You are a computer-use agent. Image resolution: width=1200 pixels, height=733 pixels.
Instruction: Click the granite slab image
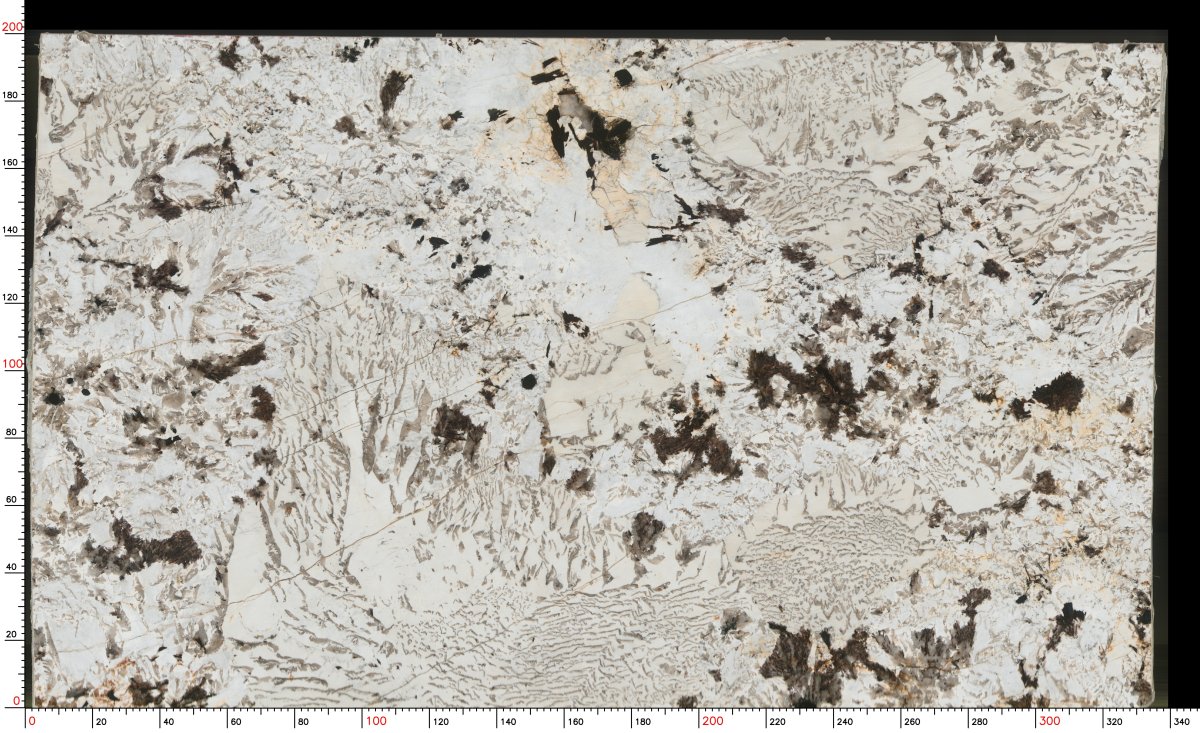(x=598, y=371)
